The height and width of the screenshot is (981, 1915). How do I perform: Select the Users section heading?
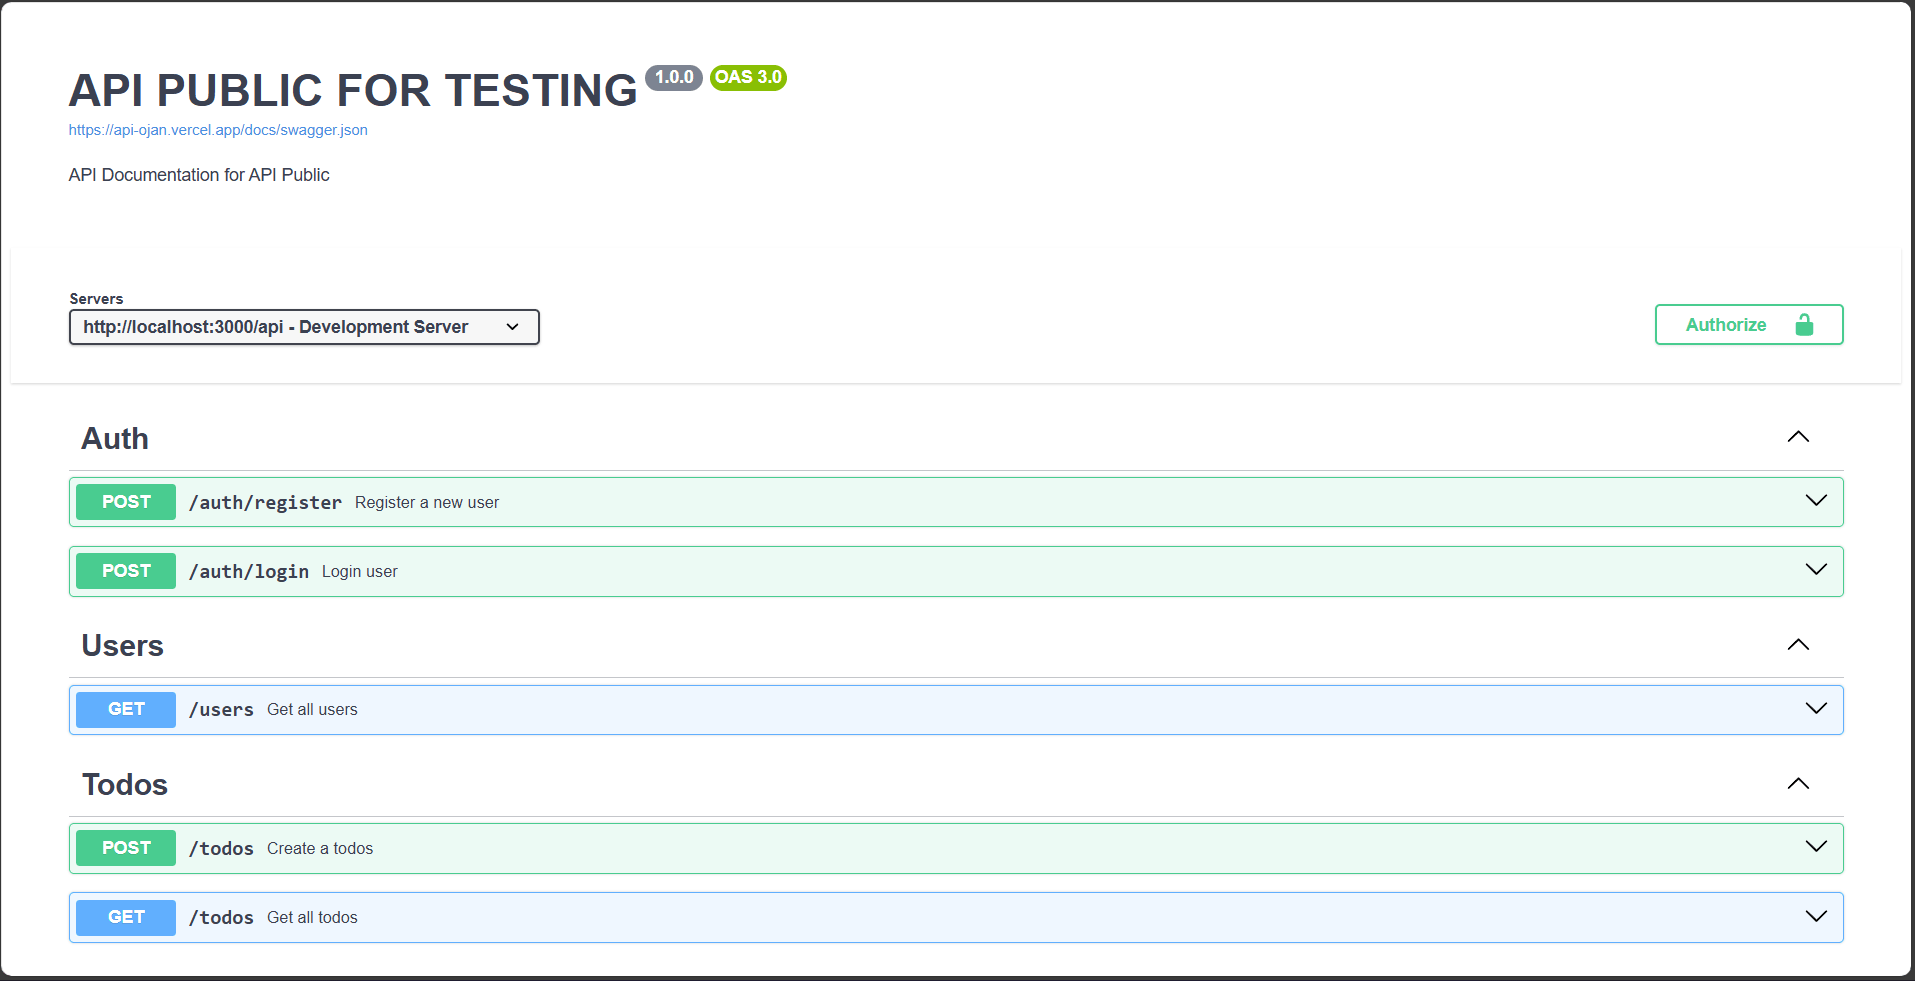(122, 646)
